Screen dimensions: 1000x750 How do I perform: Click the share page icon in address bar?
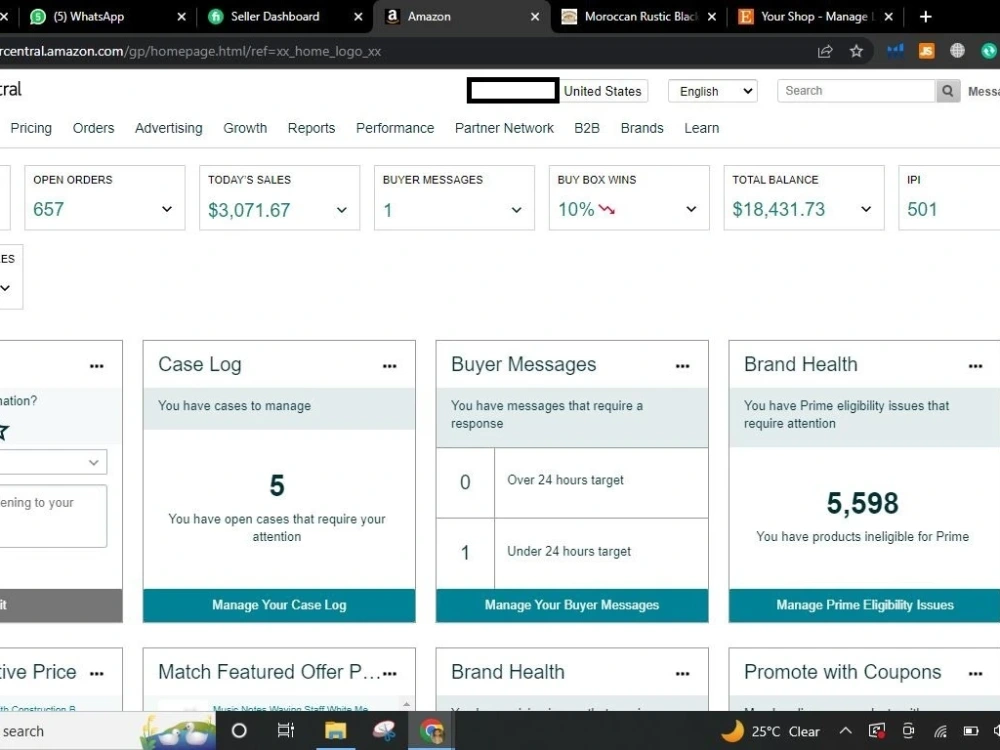[825, 51]
